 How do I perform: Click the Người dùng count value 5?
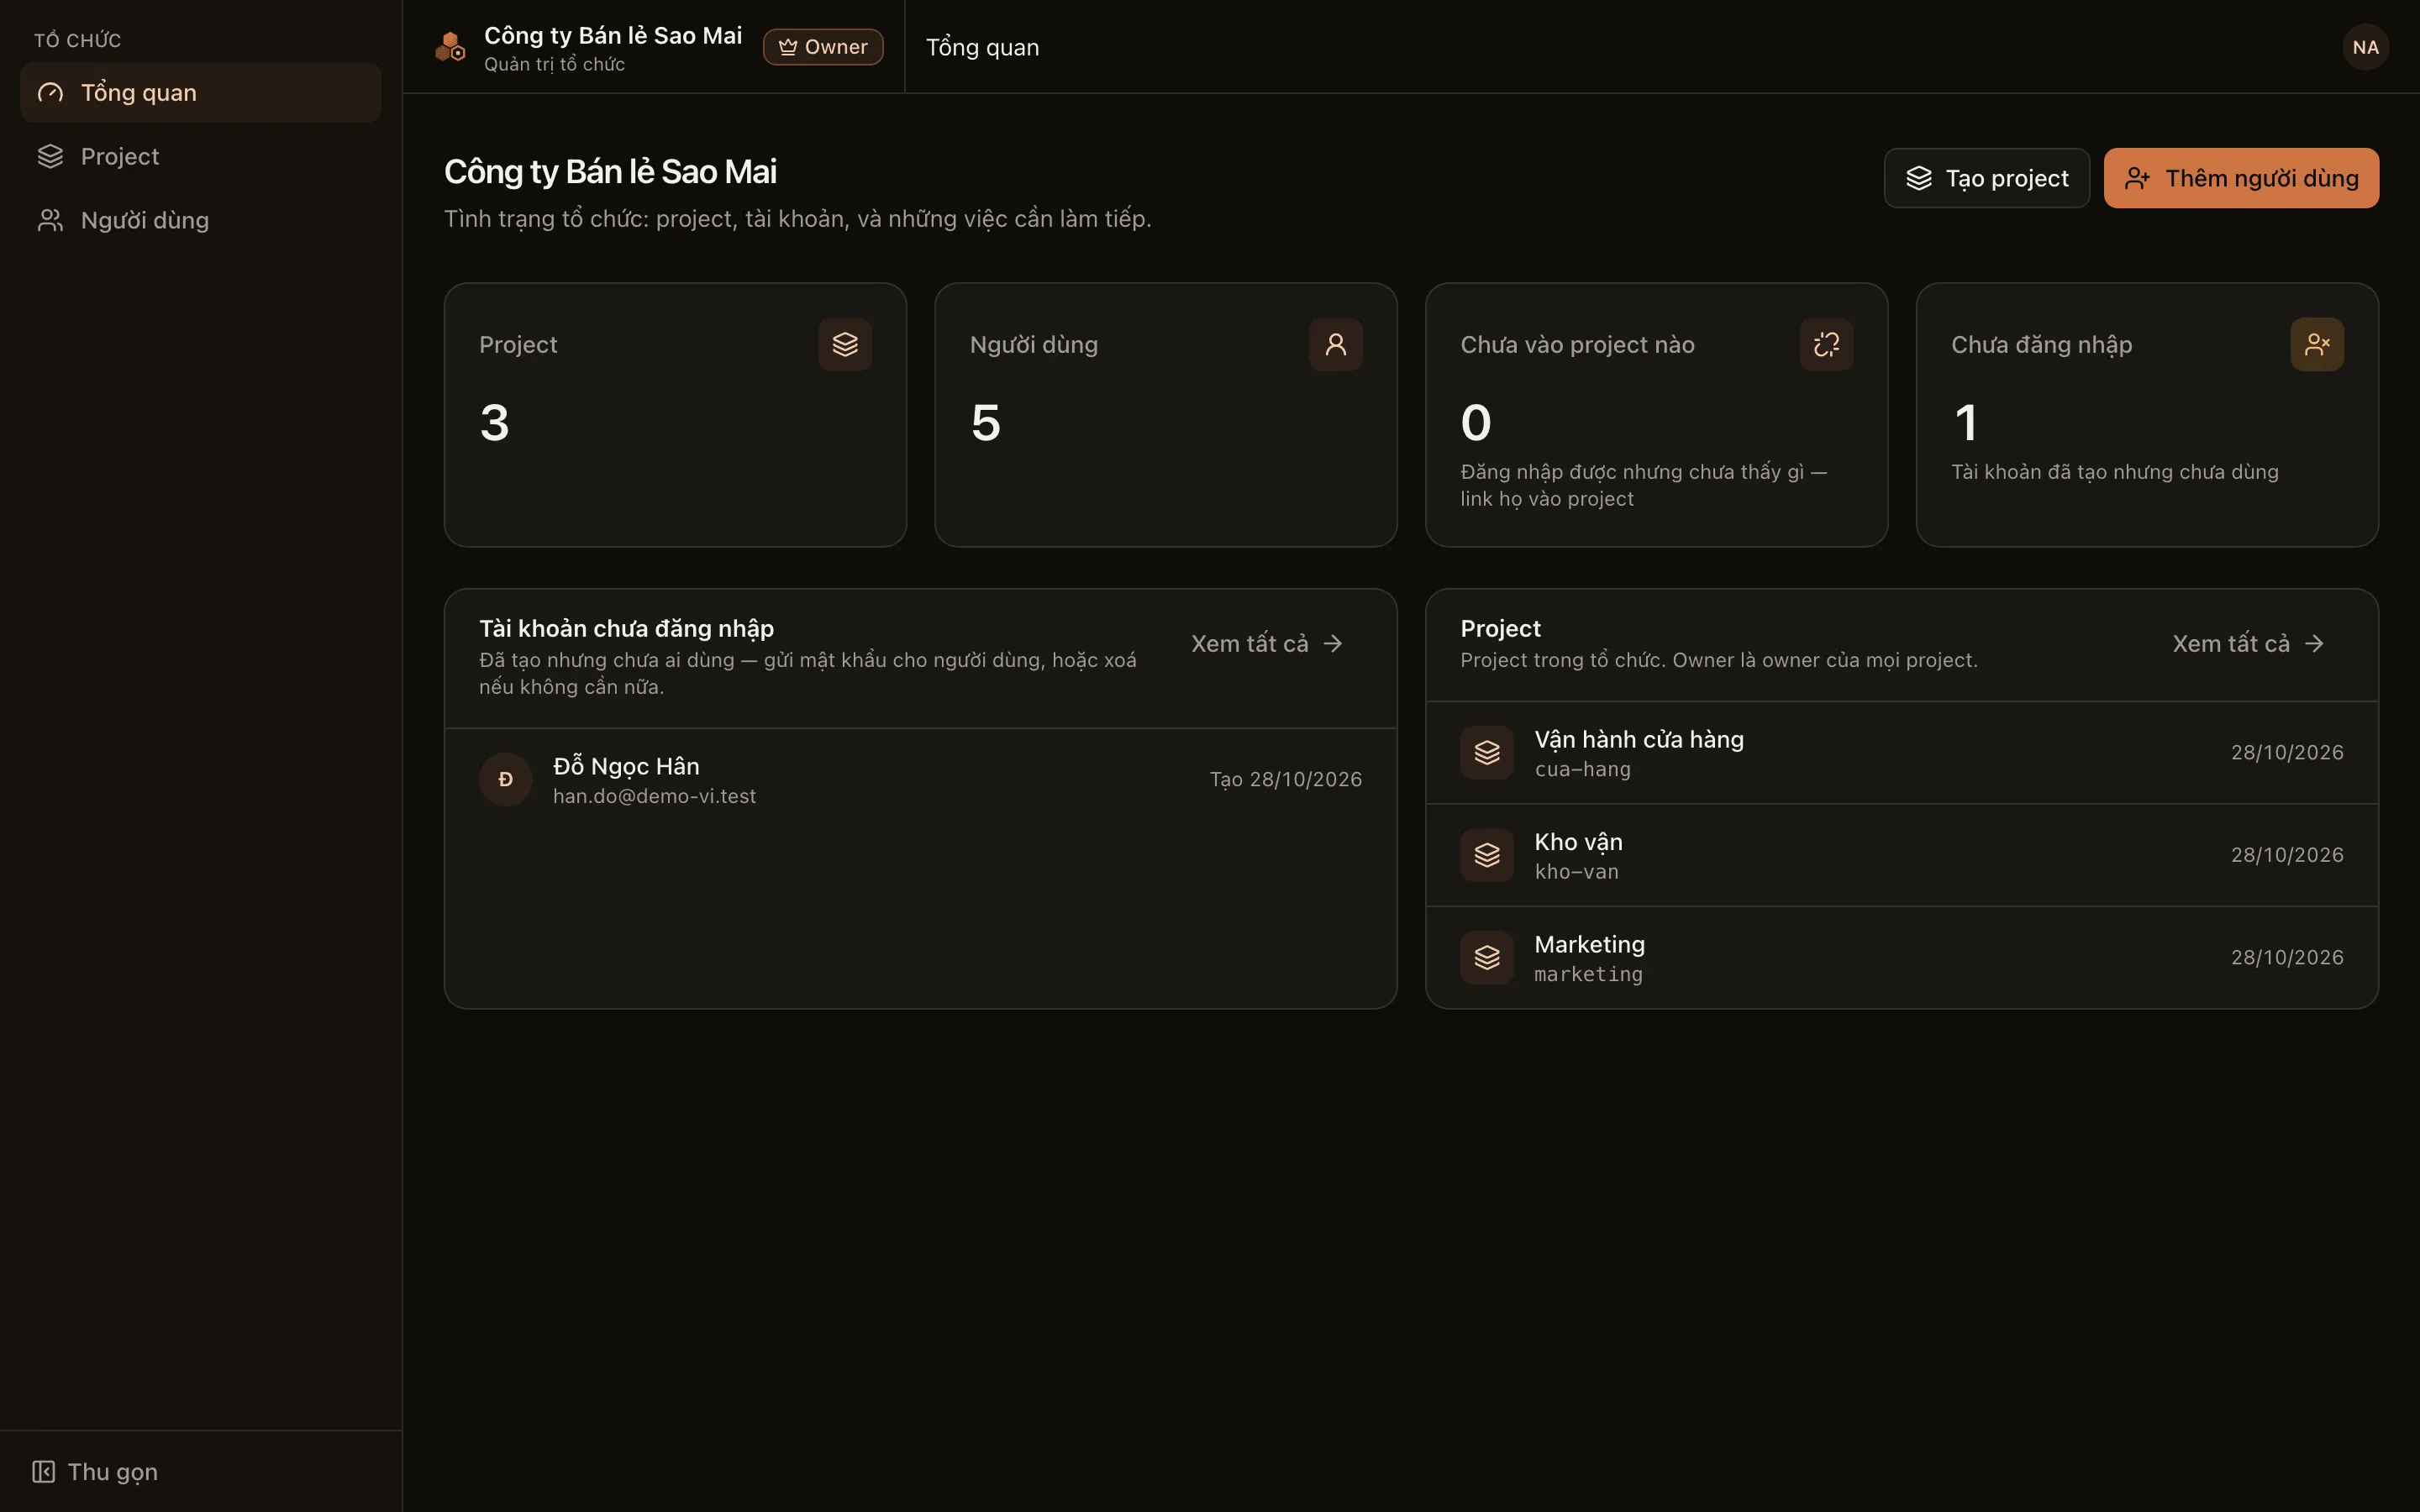(985, 423)
